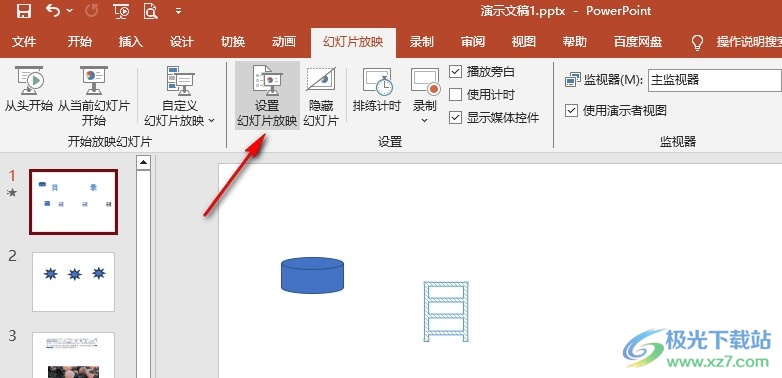Open the 插入 ribbon tab
The width and height of the screenshot is (782, 378).
(130, 42)
